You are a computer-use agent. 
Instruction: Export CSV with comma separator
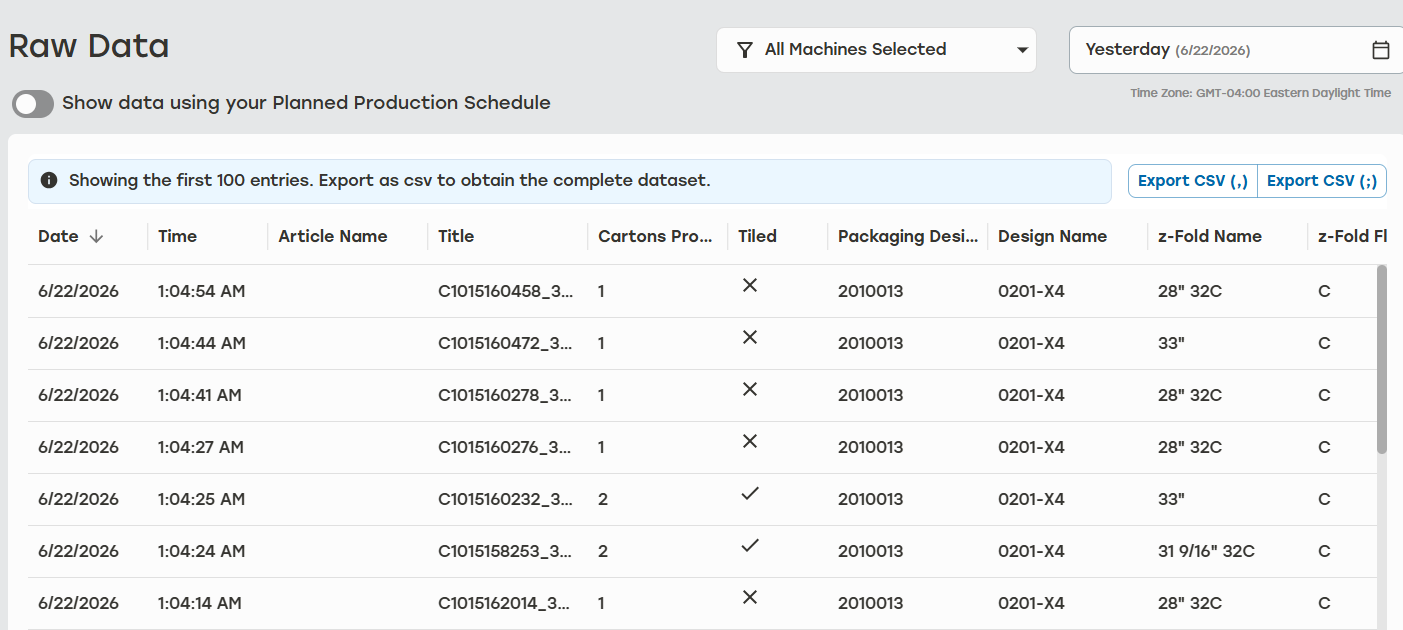click(x=1193, y=181)
